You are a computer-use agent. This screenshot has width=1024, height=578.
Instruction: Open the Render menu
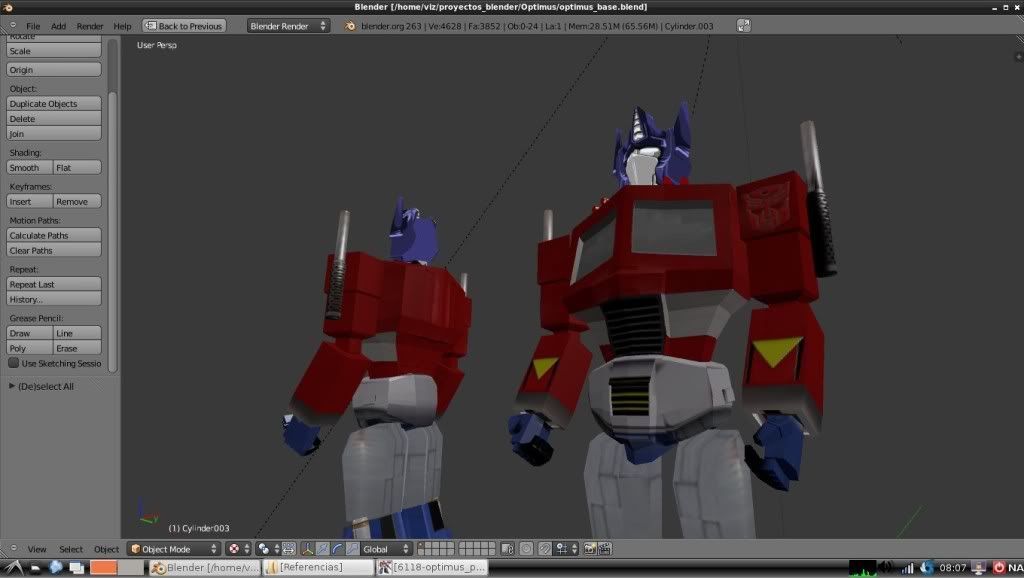(x=90, y=26)
